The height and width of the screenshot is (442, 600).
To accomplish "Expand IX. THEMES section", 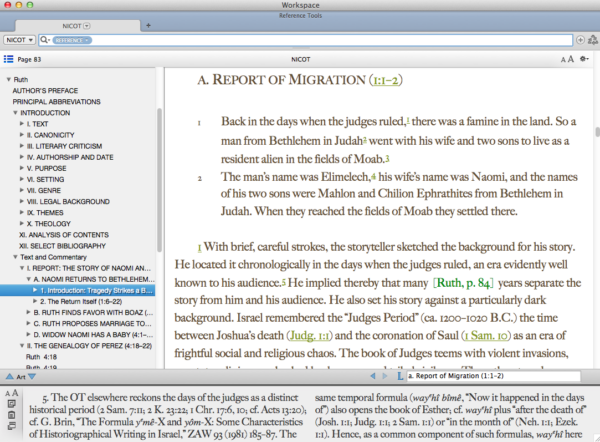I will pos(22,212).
